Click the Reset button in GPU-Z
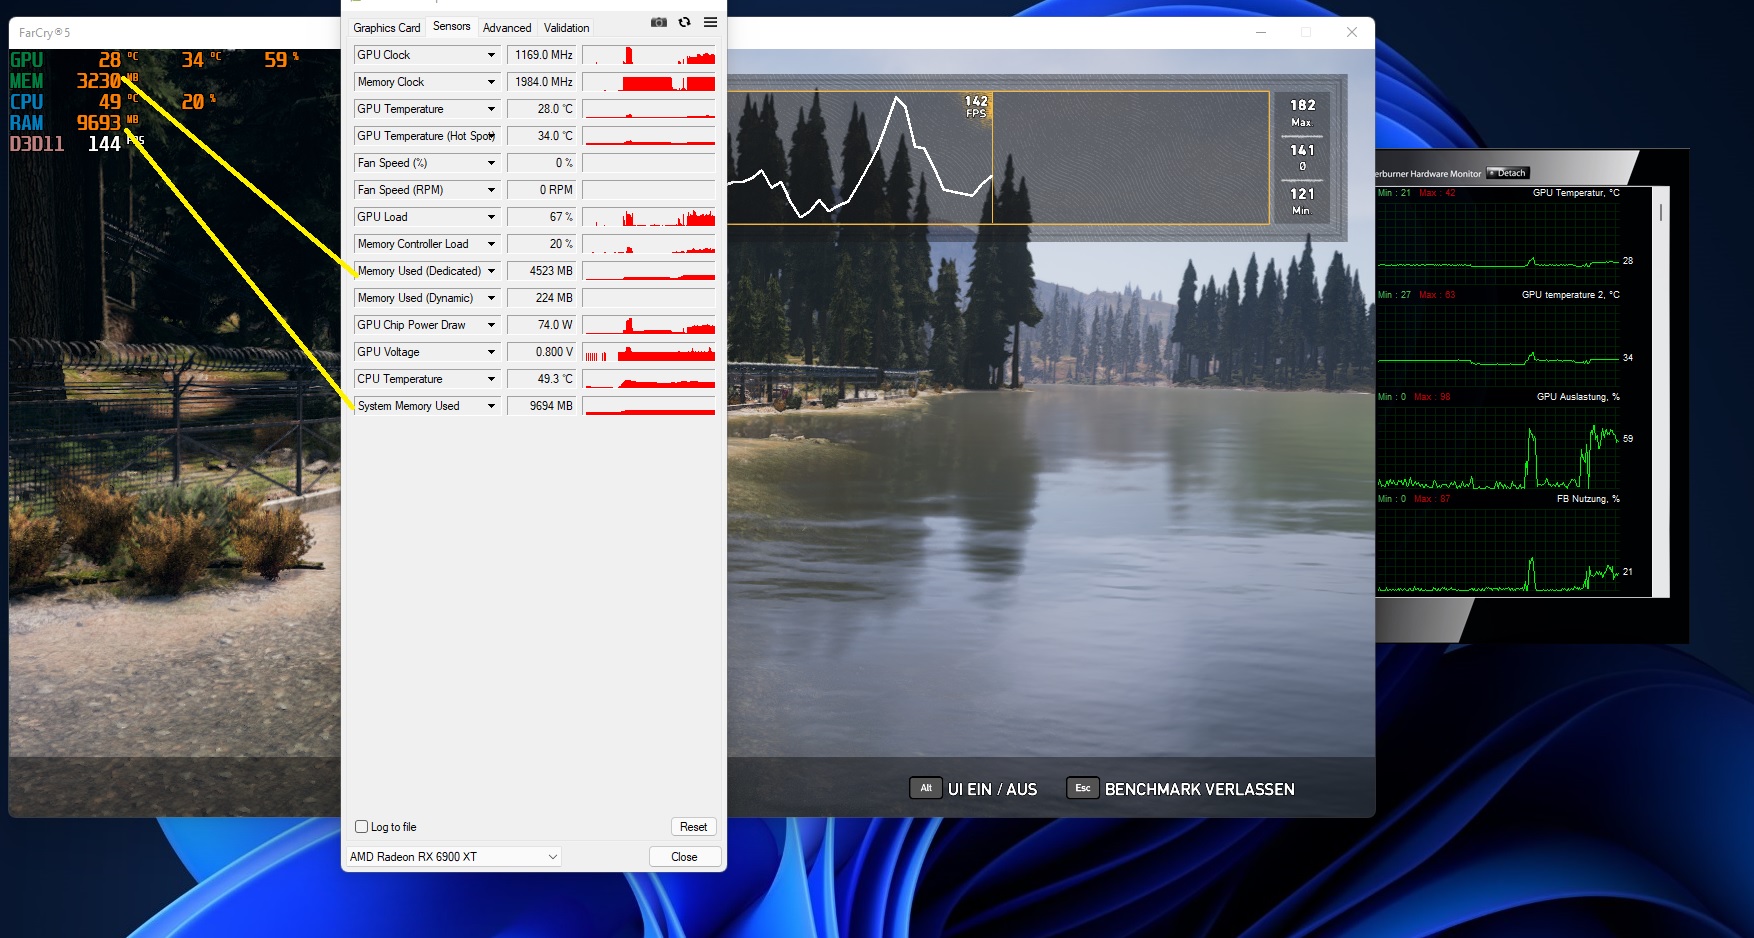This screenshot has width=1754, height=938. 693,827
